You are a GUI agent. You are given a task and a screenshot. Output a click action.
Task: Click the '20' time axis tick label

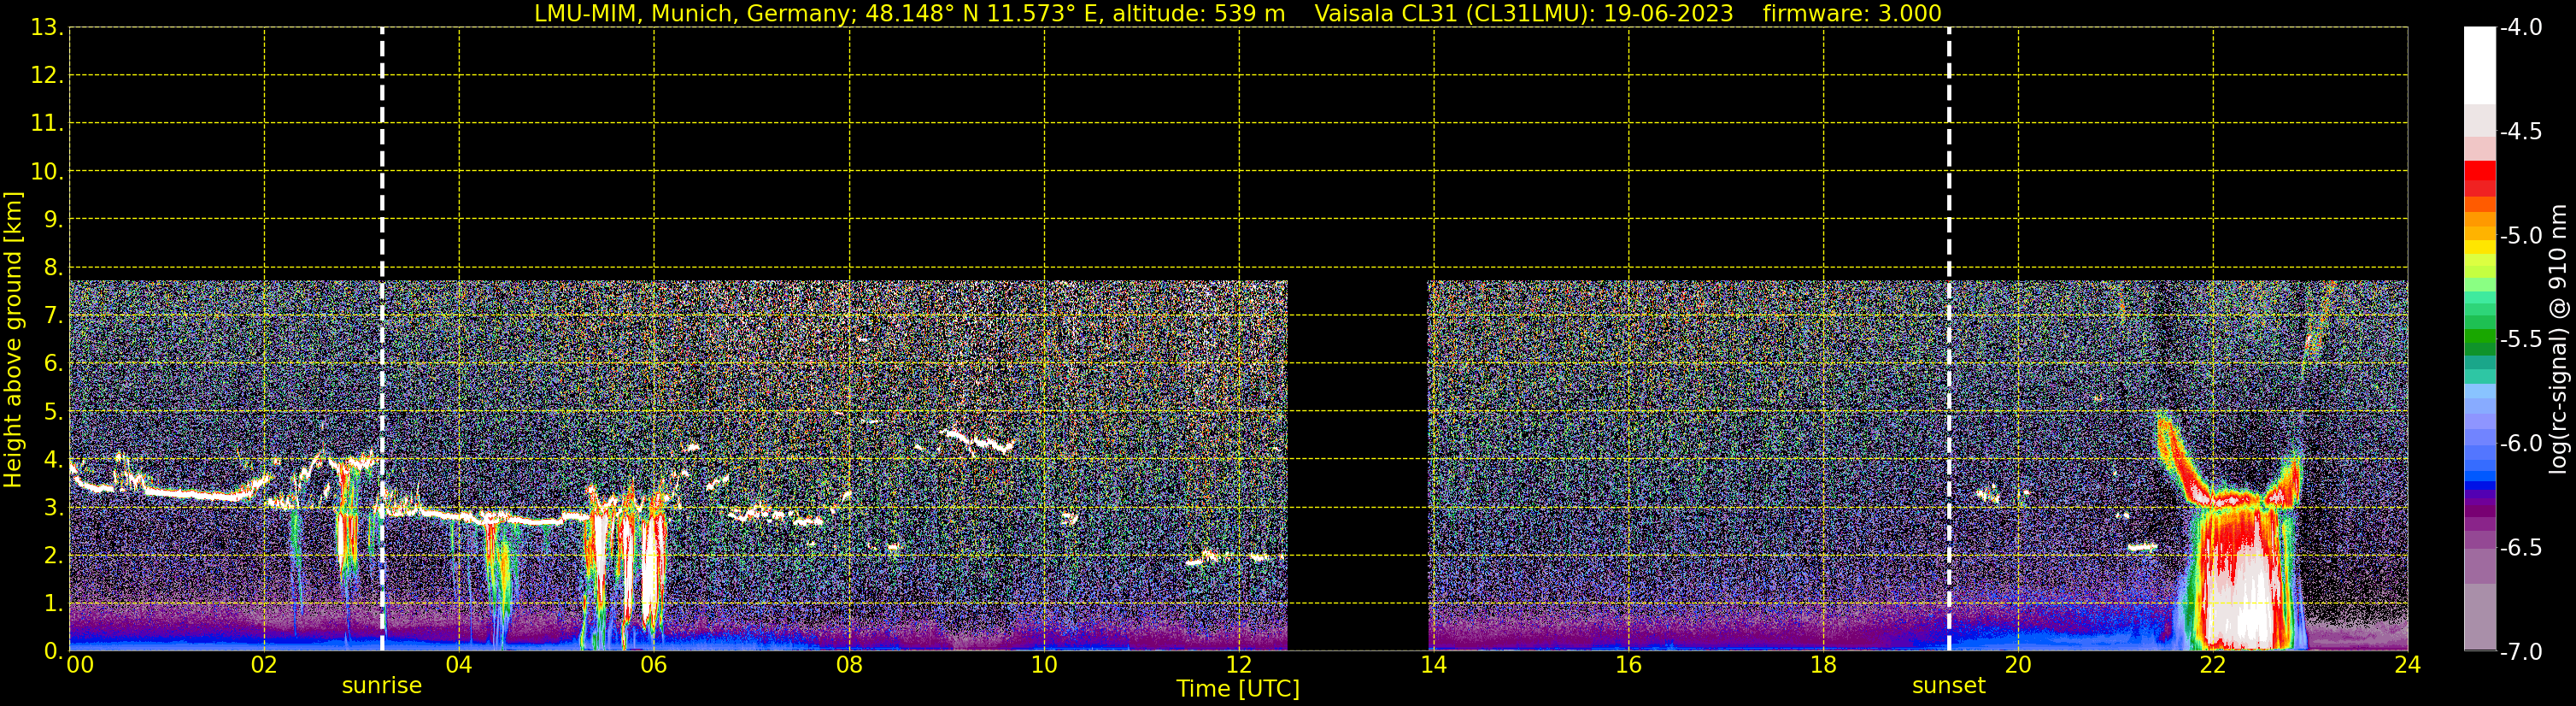[2018, 665]
